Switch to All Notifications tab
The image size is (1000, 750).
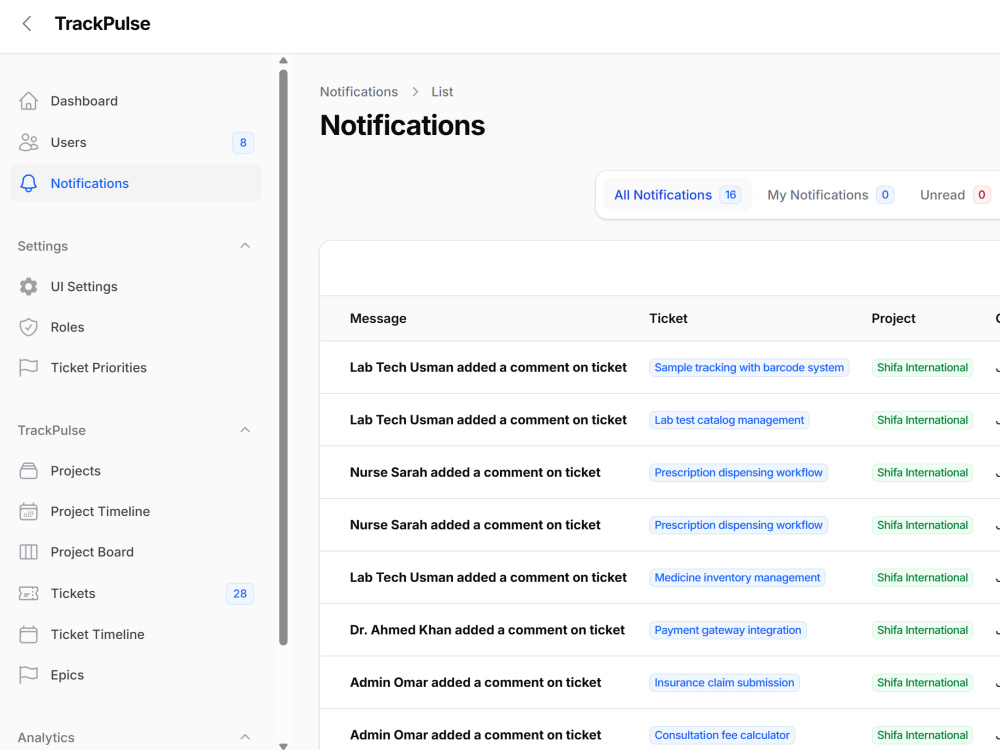coord(677,195)
